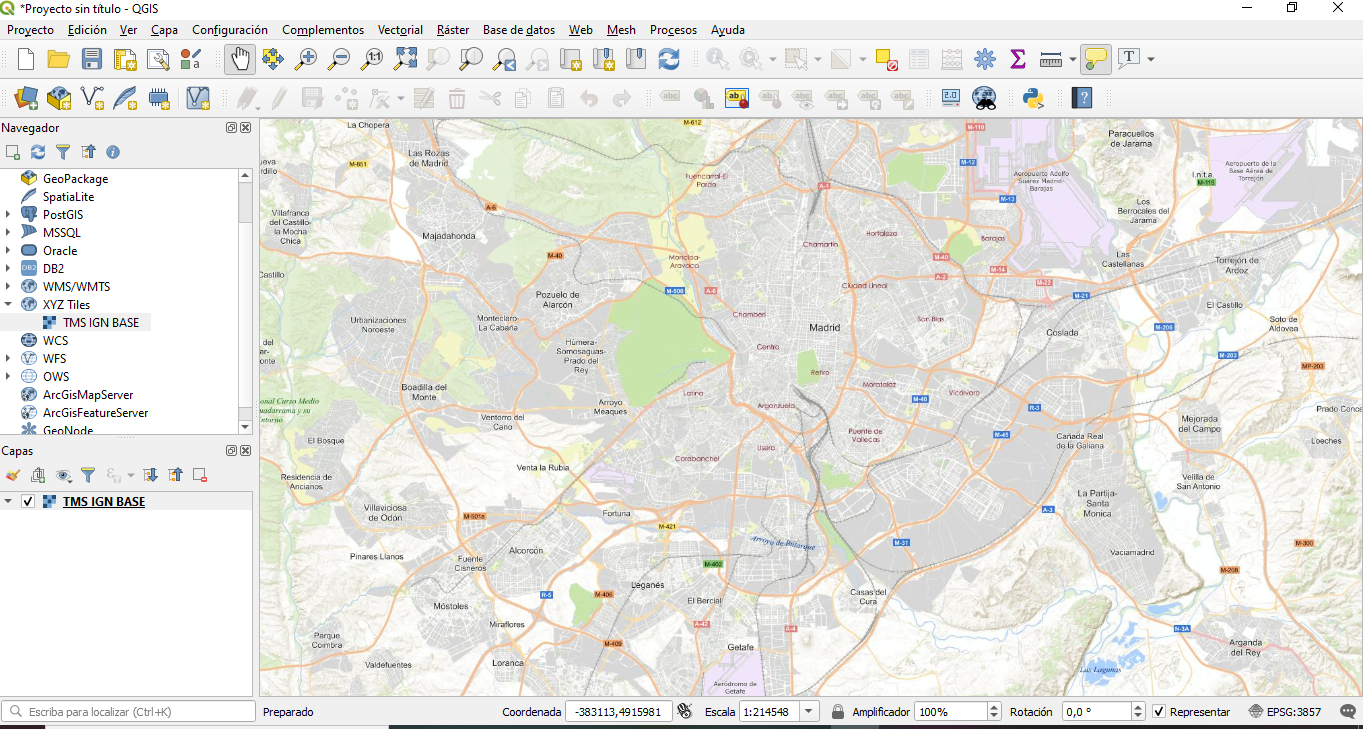
Task: Expand the WFS node
Action: pos(8,359)
